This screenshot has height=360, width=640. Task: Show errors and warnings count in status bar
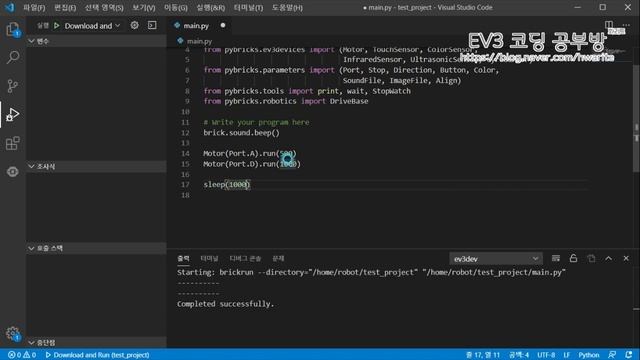click(22, 355)
